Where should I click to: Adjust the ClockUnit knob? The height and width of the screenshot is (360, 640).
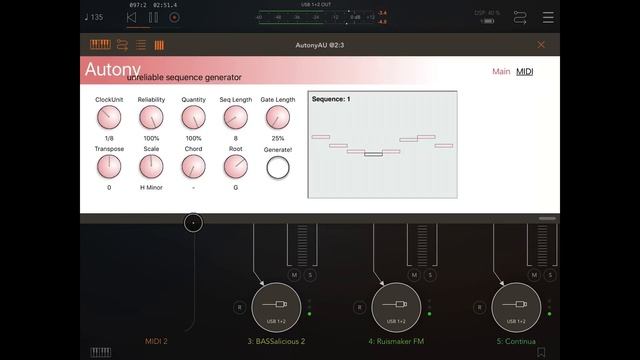109,117
